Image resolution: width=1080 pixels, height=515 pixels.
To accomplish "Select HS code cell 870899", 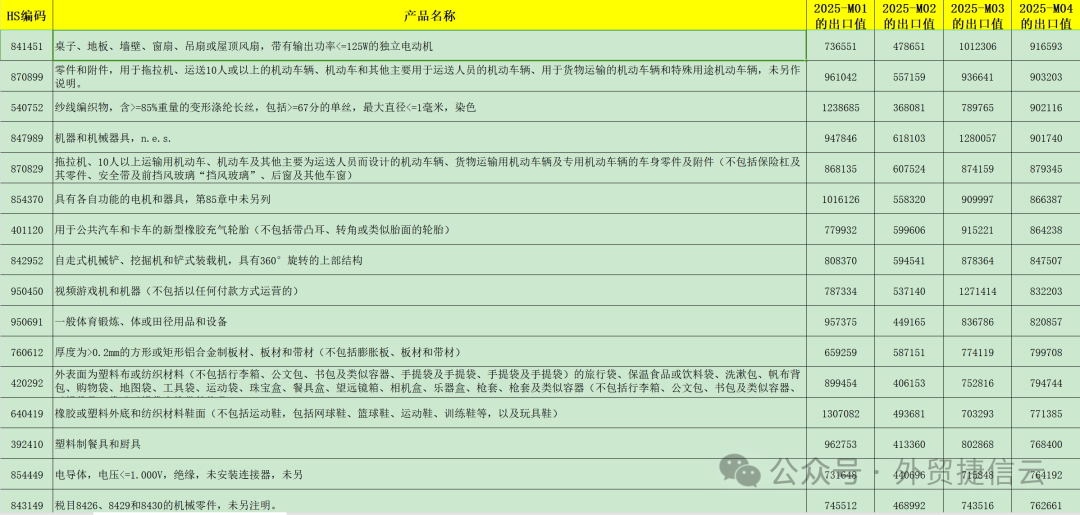I will (26, 77).
